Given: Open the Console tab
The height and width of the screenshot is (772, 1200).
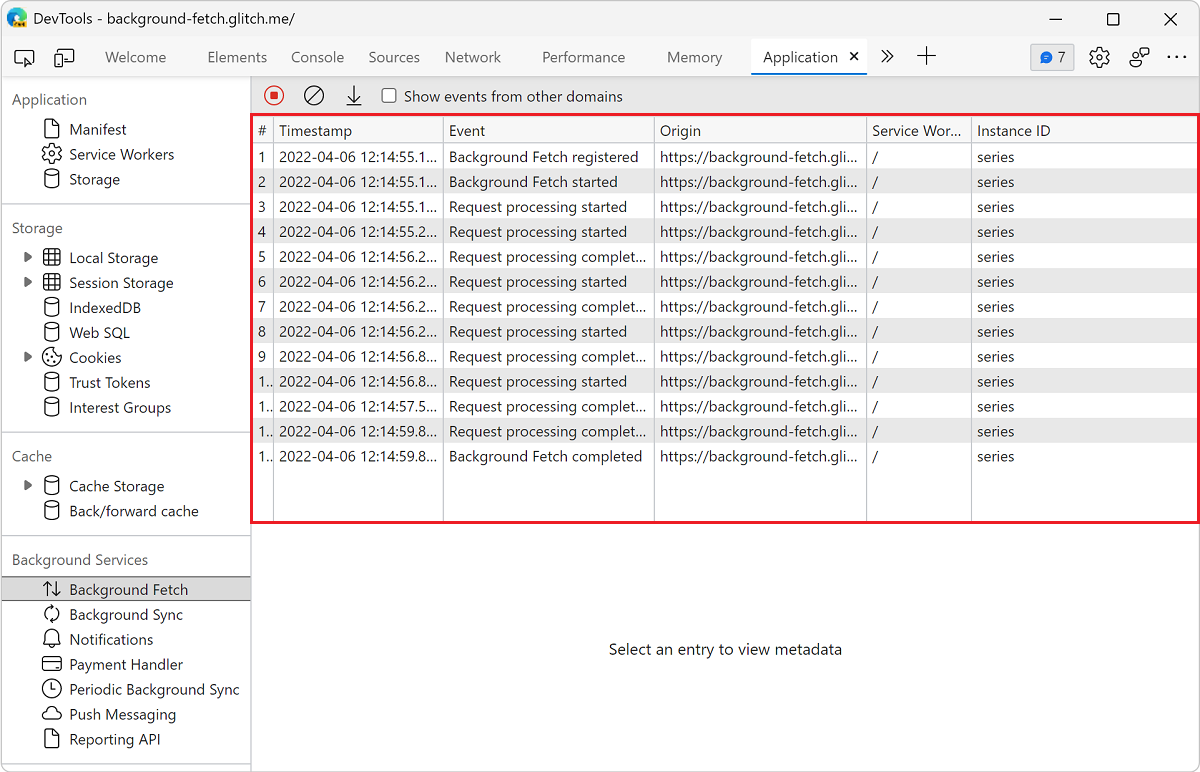Looking at the screenshot, I should point(317,57).
